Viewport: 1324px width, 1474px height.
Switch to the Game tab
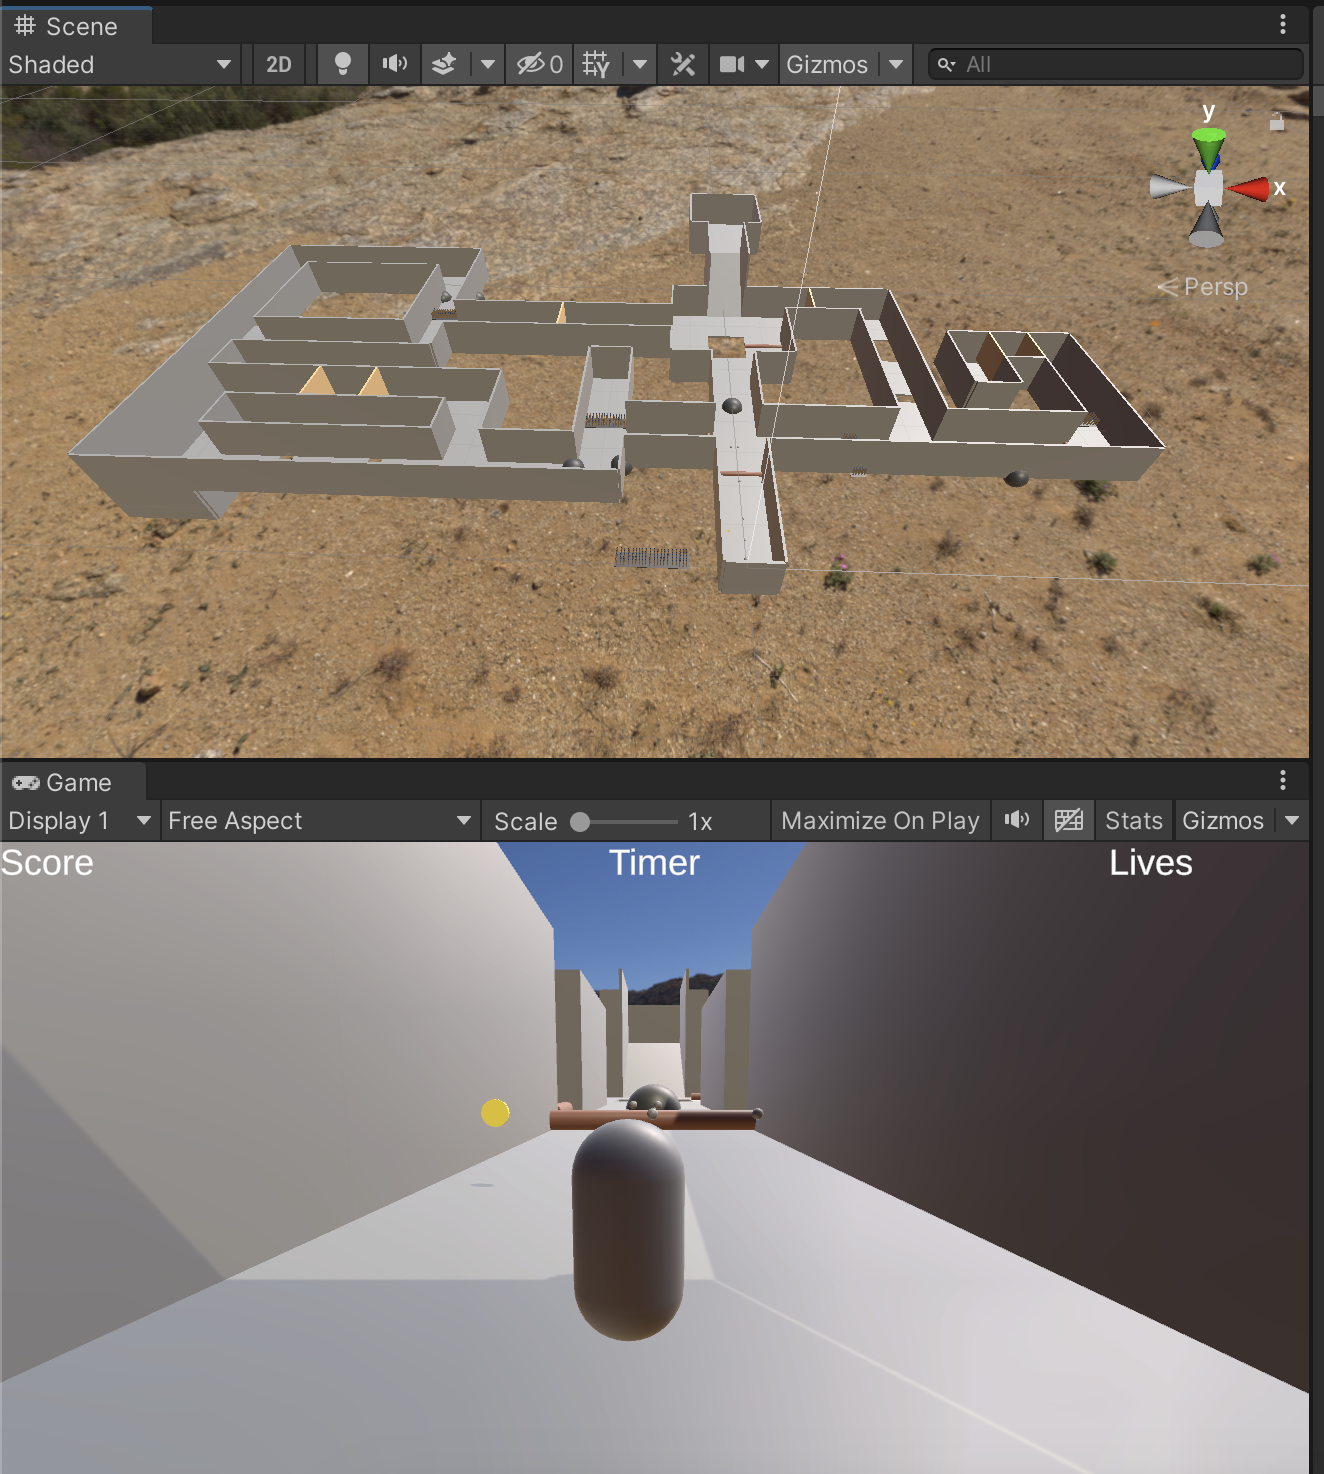[72, 782]
